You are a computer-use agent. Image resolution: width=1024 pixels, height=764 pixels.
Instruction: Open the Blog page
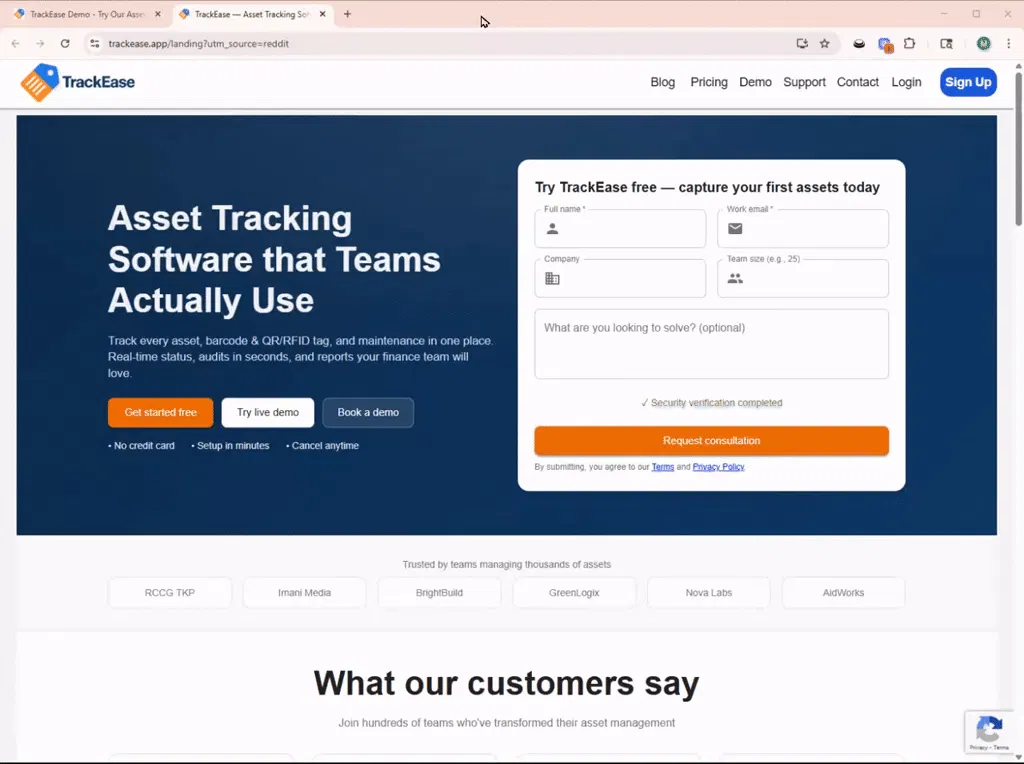tap(662, 82)
